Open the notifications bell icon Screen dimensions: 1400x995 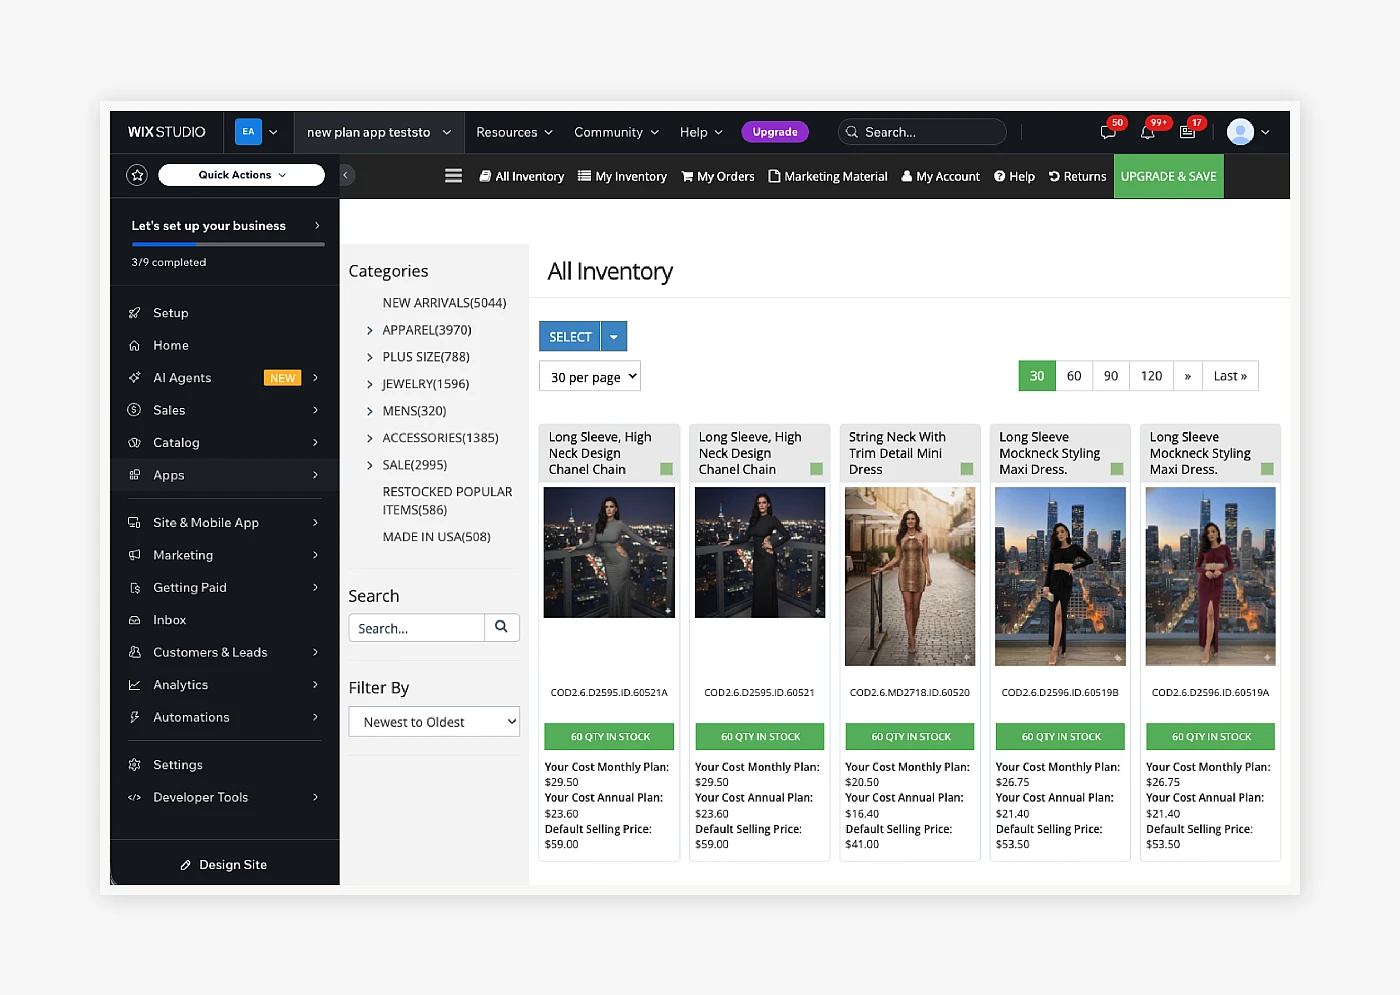point(1148,132)
